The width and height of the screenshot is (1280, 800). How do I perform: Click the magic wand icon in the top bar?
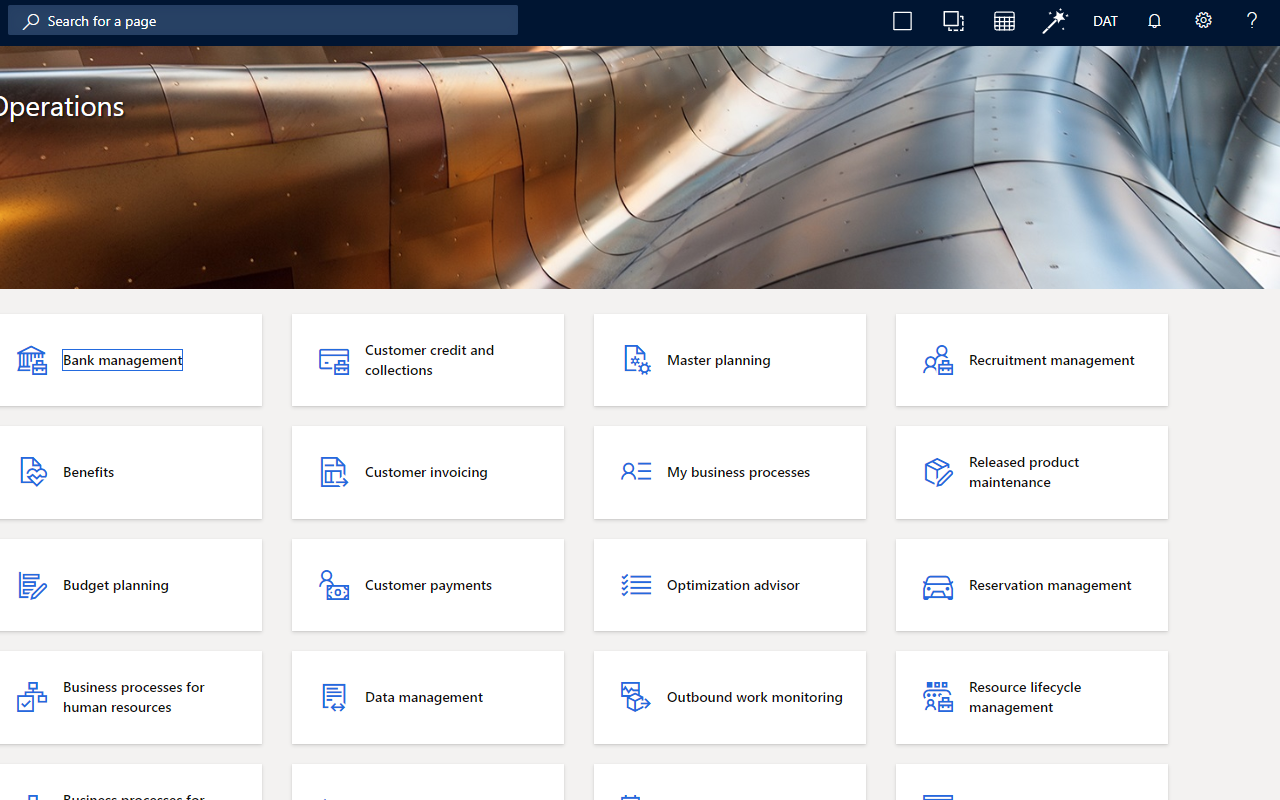point(1055,21)
